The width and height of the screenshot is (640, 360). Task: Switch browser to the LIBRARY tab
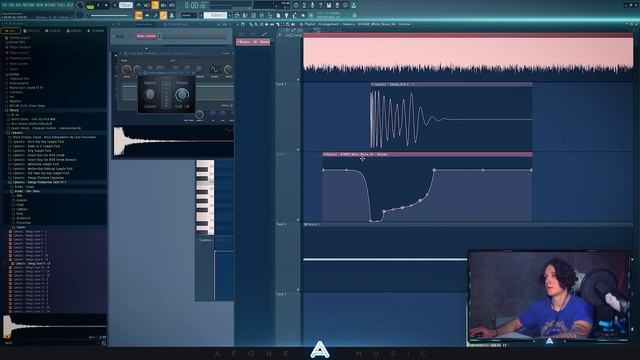pos(75,31)
